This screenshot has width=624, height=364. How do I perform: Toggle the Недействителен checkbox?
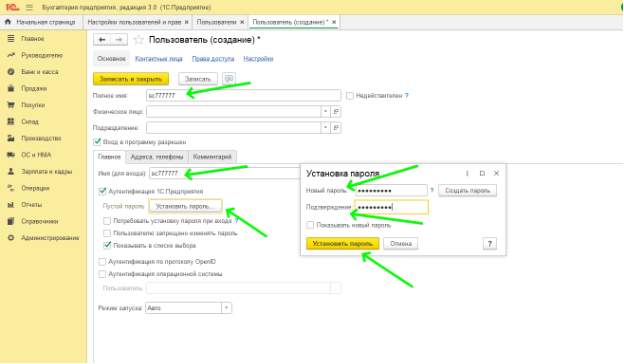pos(350,96)
